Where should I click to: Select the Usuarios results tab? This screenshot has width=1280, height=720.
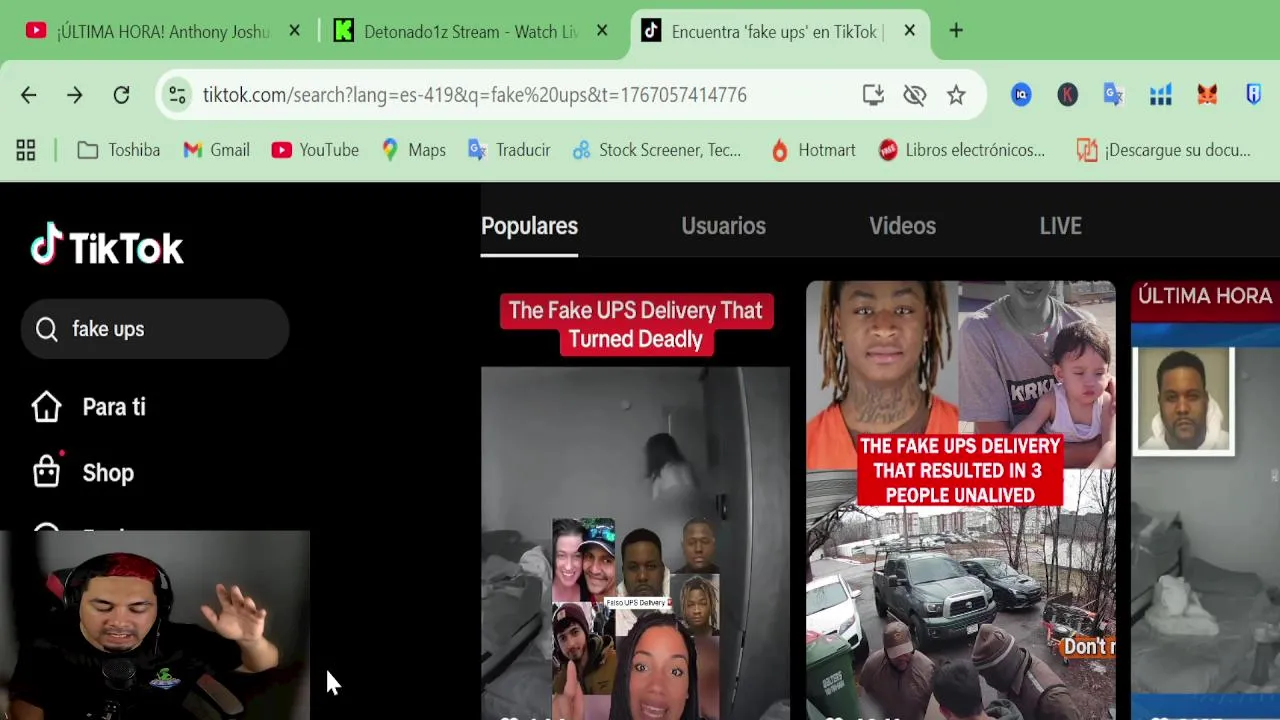coord(723,226)
